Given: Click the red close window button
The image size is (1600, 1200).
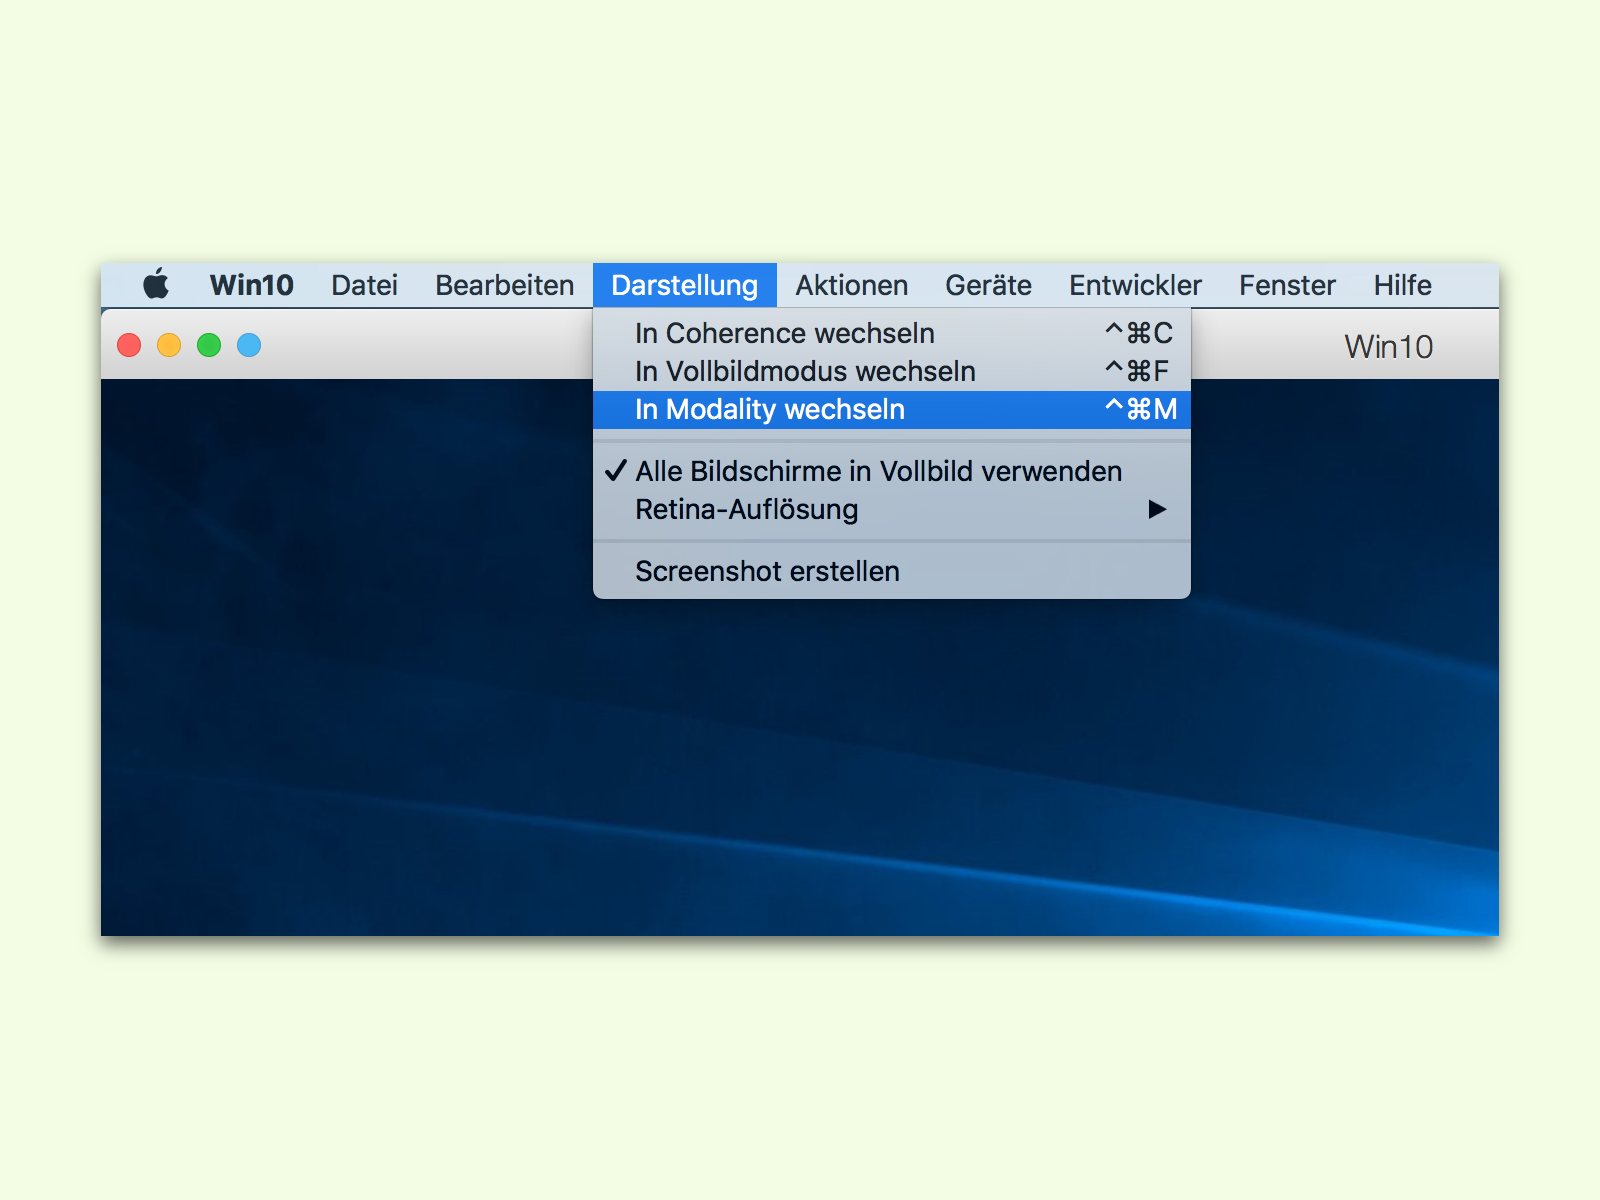Looking at the screenshot, I should pos(129,345).
